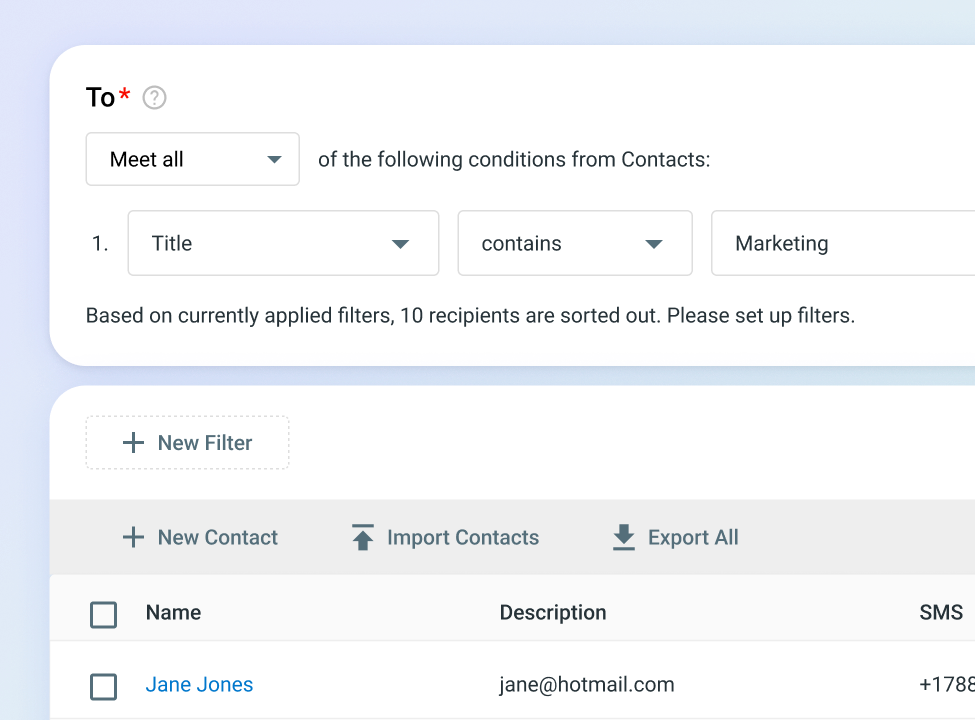
Task: Click the help question mark icon beside To
Action: point(154,98)
